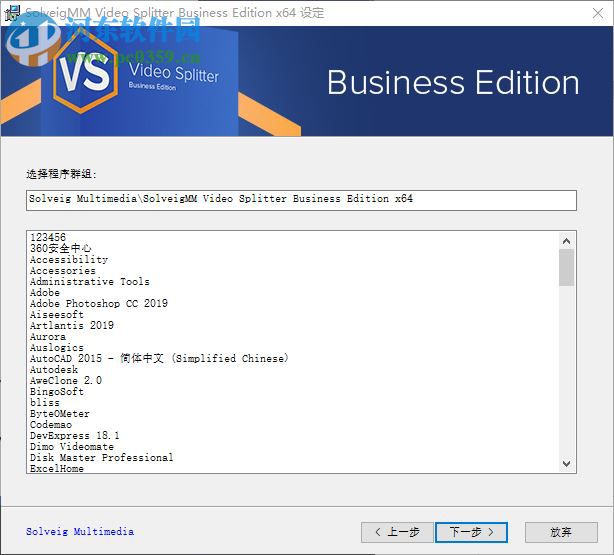Screen dimensions: 614x555
Task: Select 'AweClone 2.0' in list
Action: coord(66,380)
